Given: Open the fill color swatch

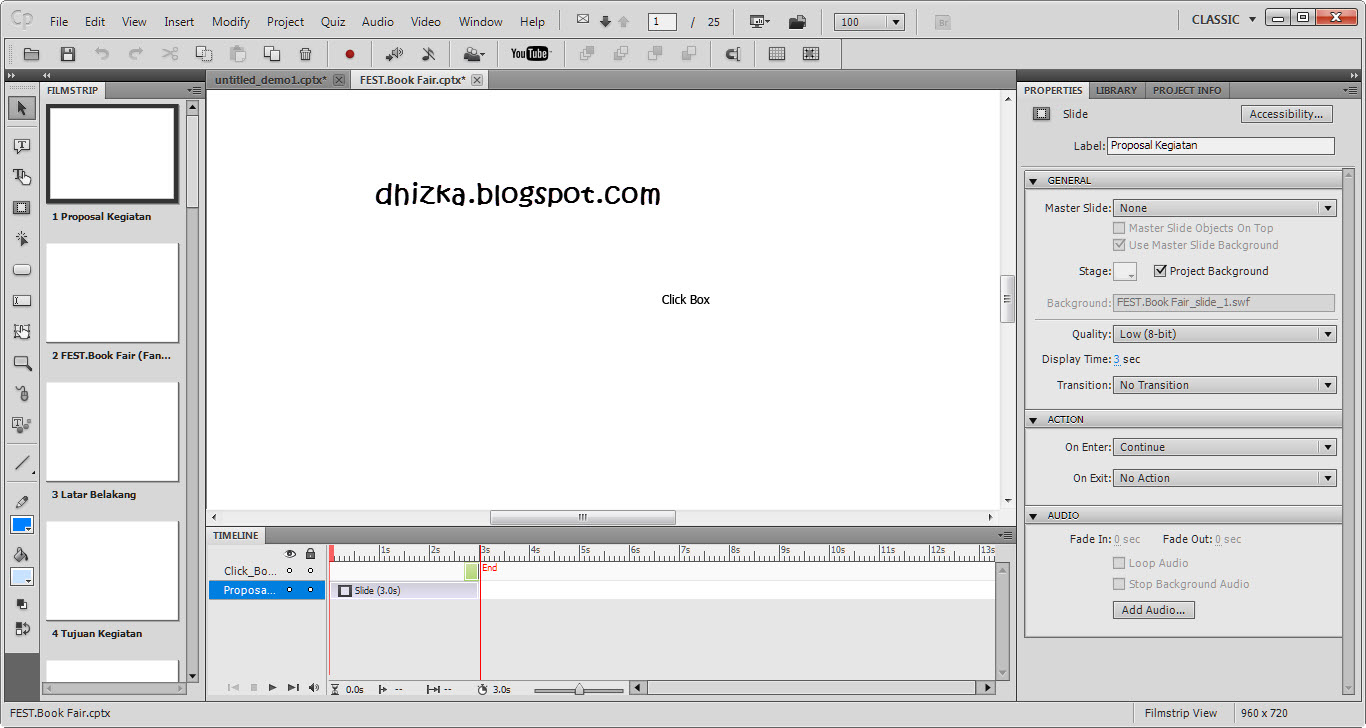Looking at the screenshot, I should (x=22, y=577).
